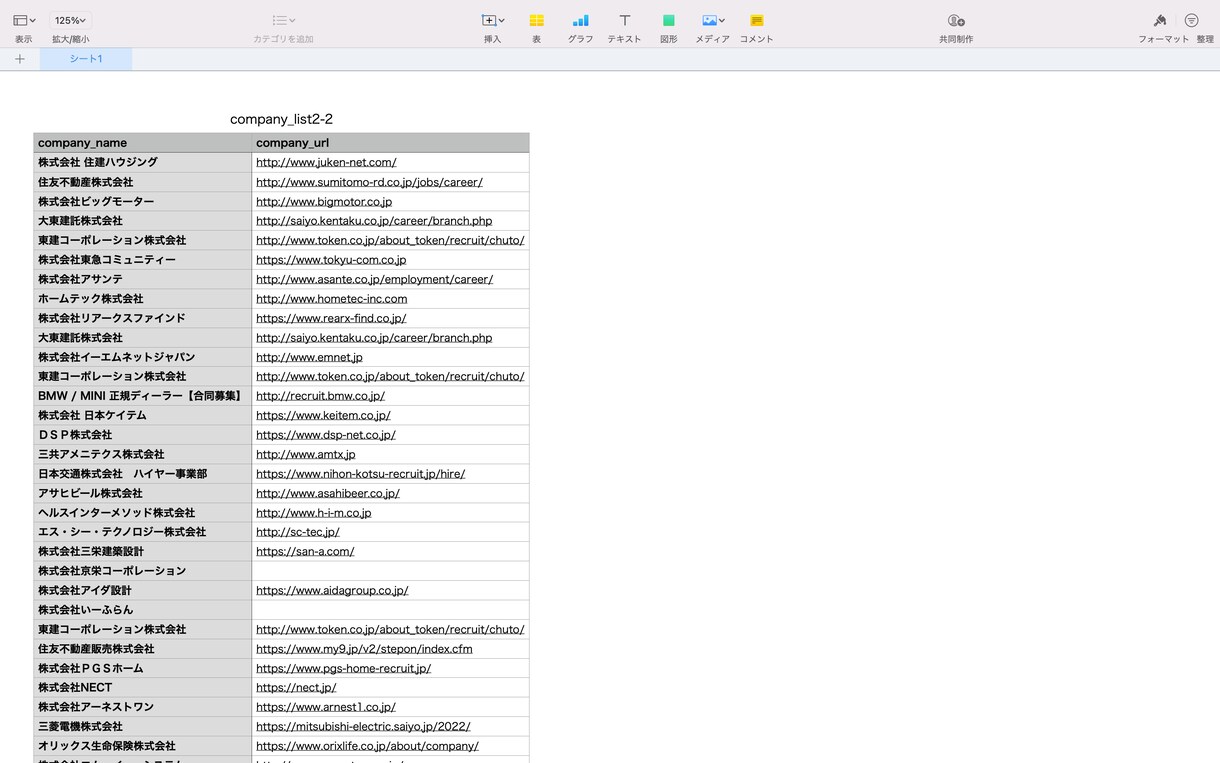Select the 株式会社いーふらん cell
The height and width of the screenshot is (763, 1220).
143,610
